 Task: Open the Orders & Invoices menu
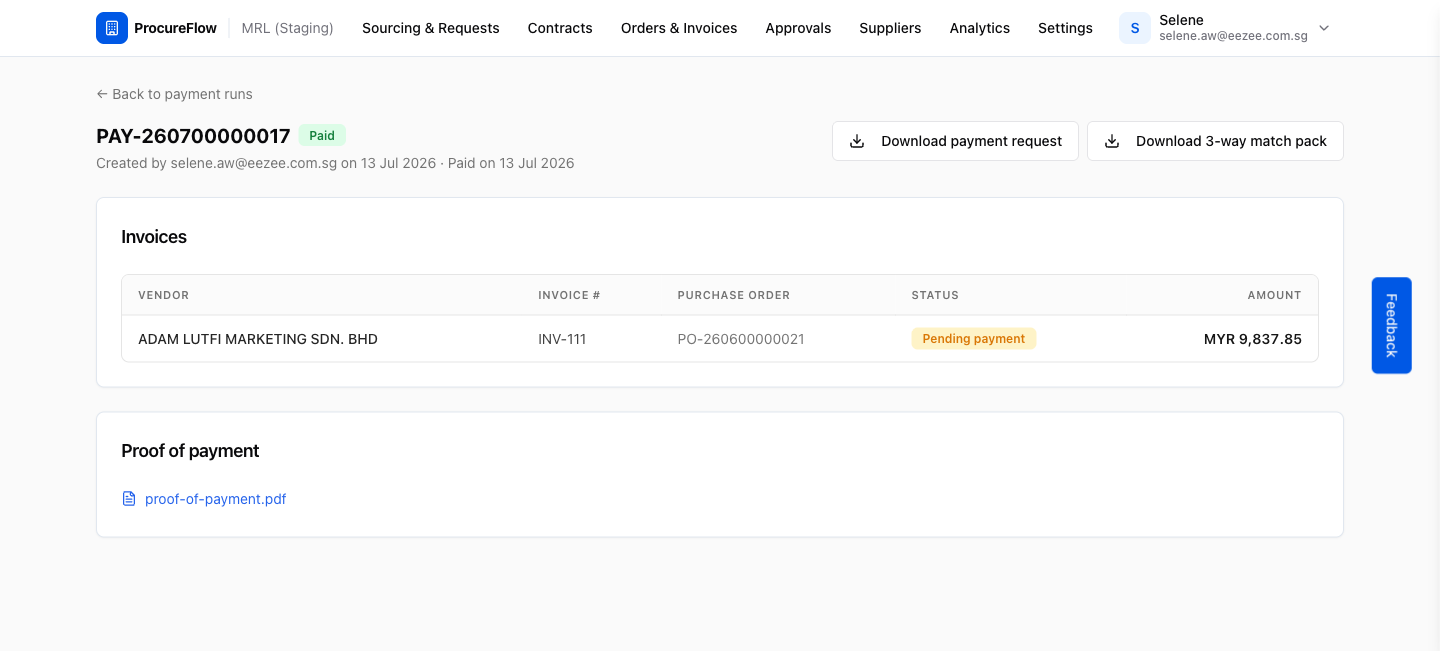pos(679,28)
